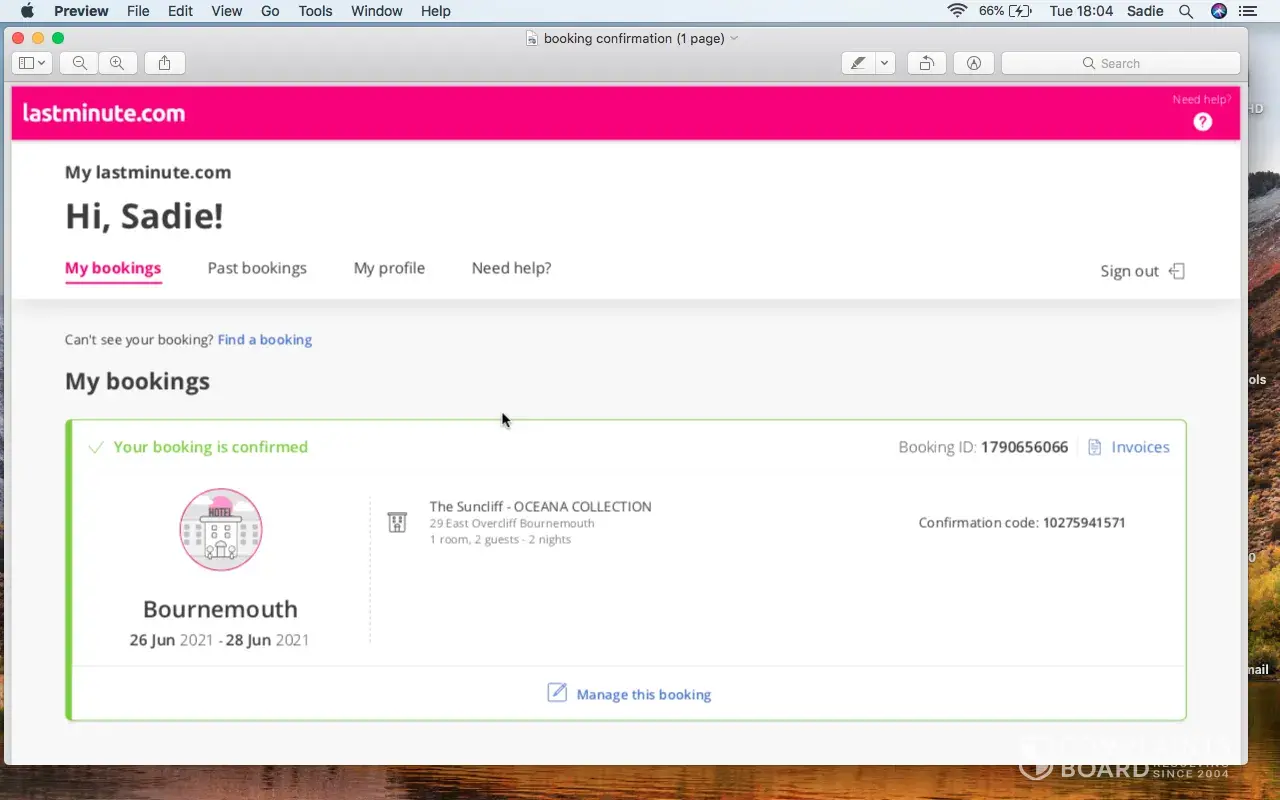Show the Markup toolbar

(x=973, y=63)
